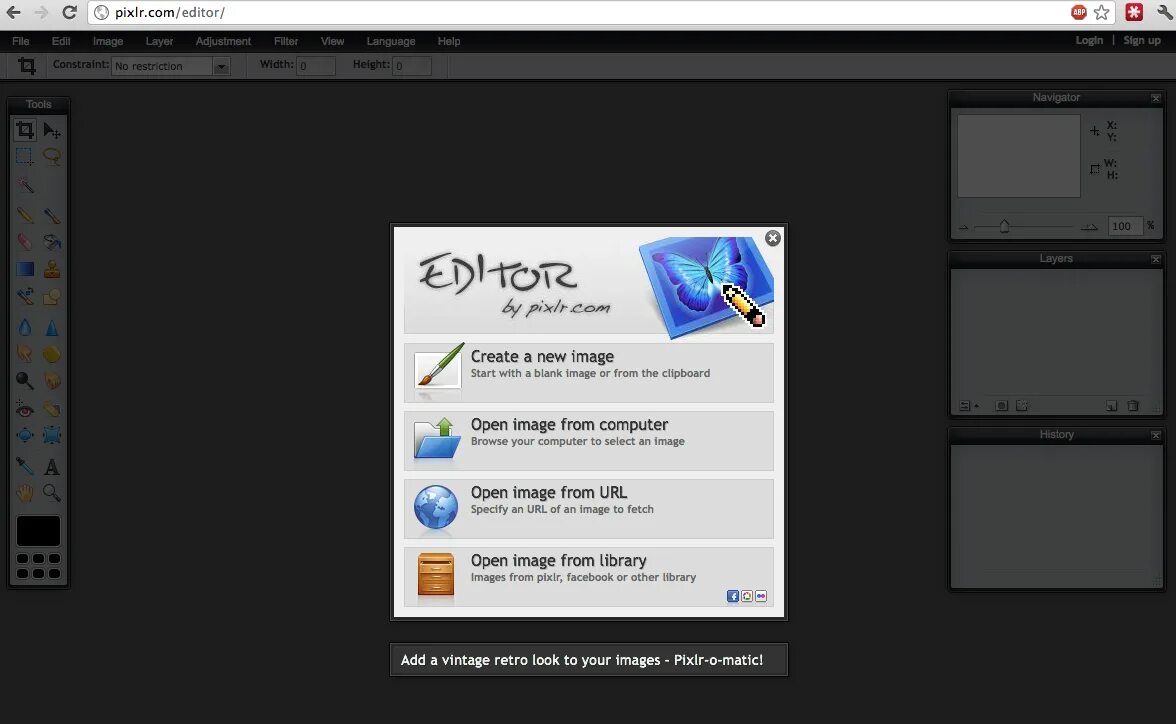Open the Image menu
The width and height of the screenshot is (1176, 724).
click(x=108, y=41)
